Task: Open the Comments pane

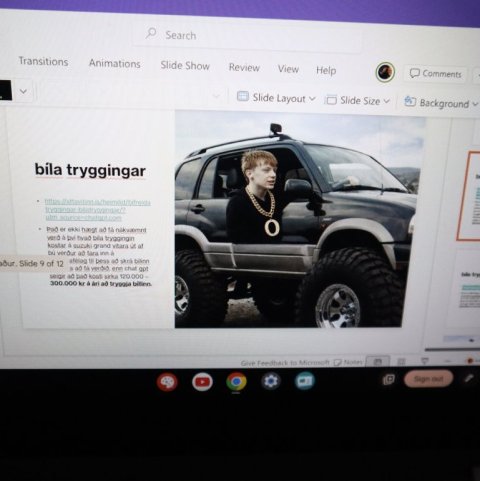Action: point(436,74)
